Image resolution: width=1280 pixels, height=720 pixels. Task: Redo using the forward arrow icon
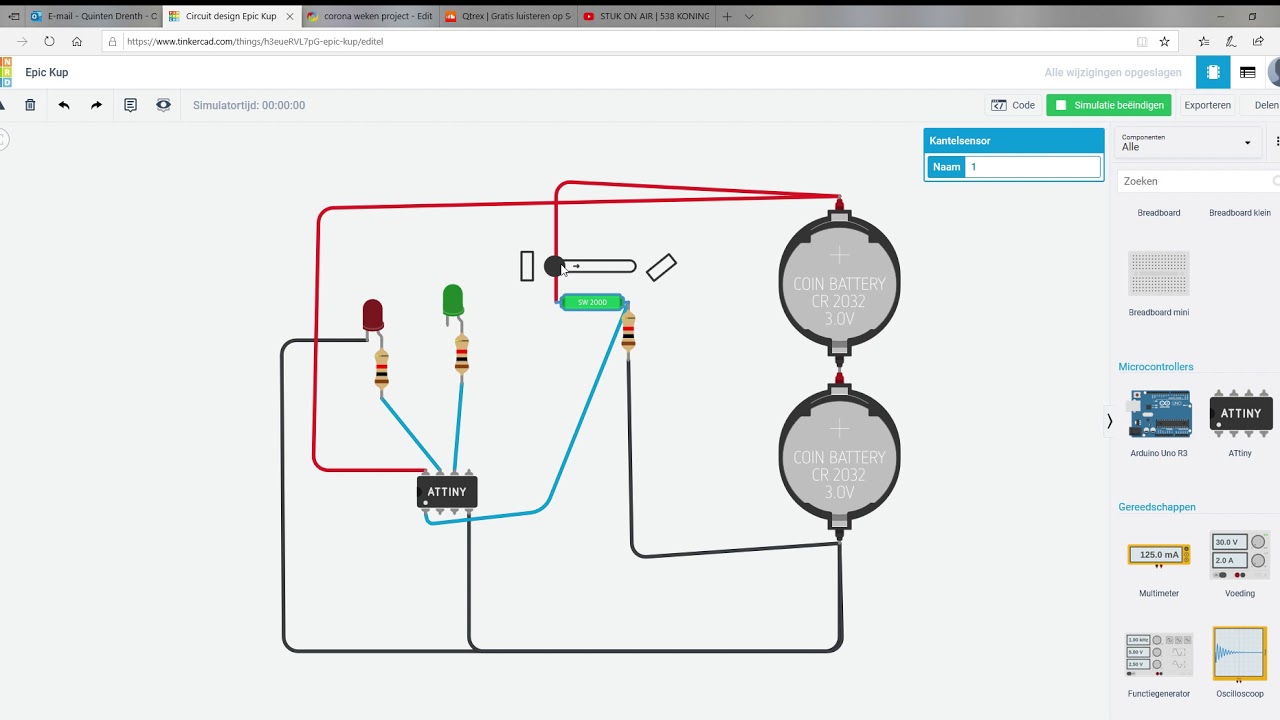[96, 105]
